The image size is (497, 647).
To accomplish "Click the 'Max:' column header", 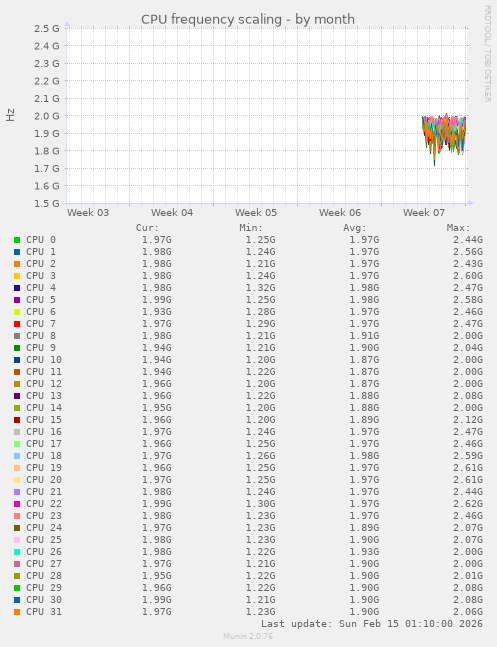I will click(x=459, y=228).
